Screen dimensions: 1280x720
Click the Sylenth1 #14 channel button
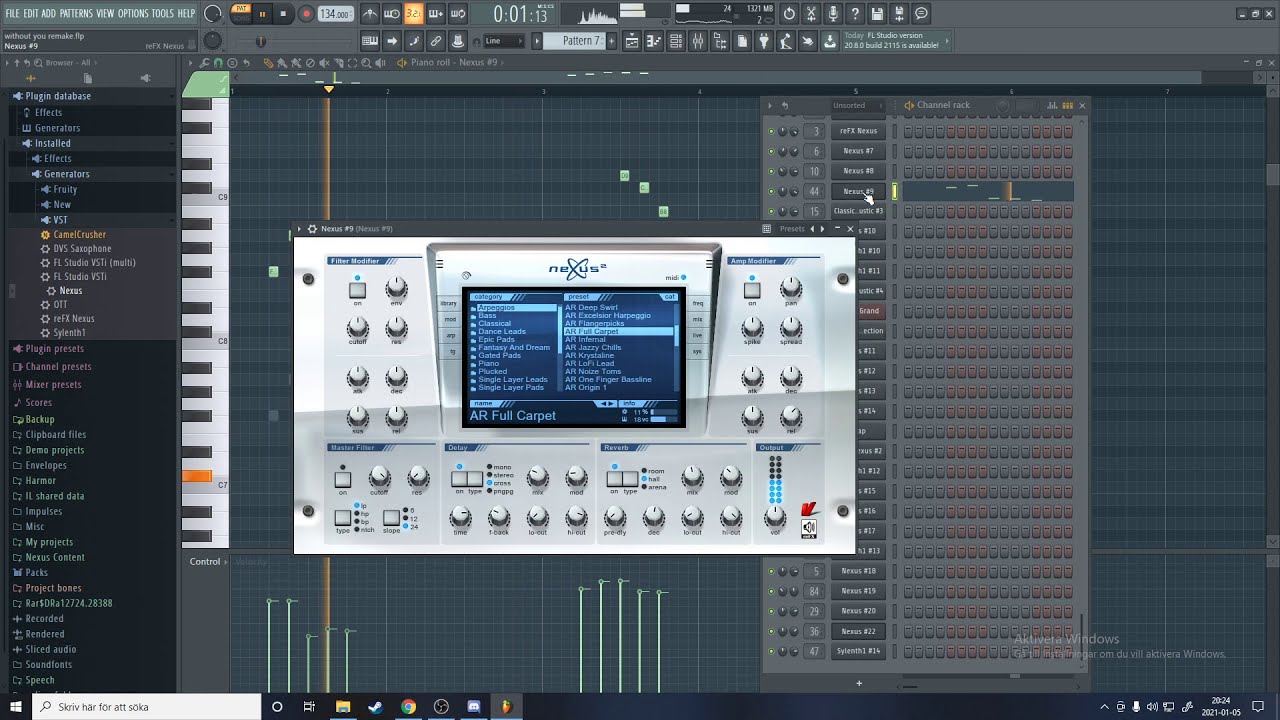tap(858, 651)
